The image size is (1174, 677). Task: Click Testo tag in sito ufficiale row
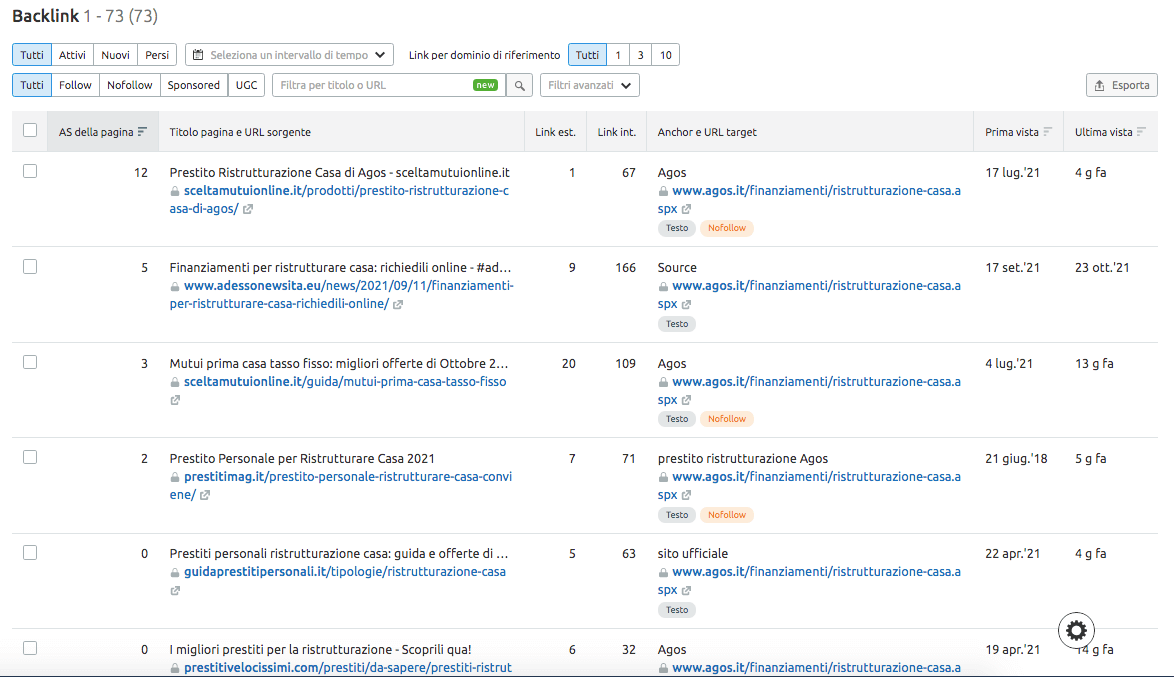pyautogui.click(x=677, y=610)
